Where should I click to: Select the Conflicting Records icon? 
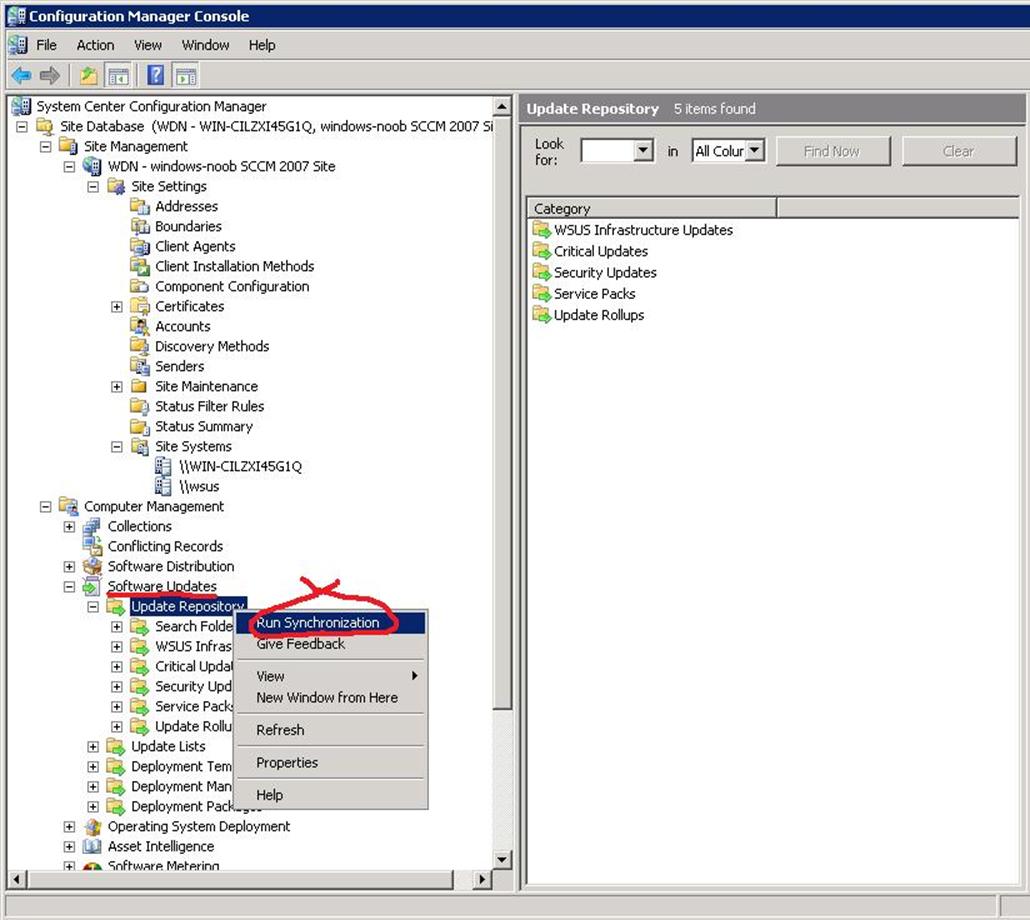93,546
